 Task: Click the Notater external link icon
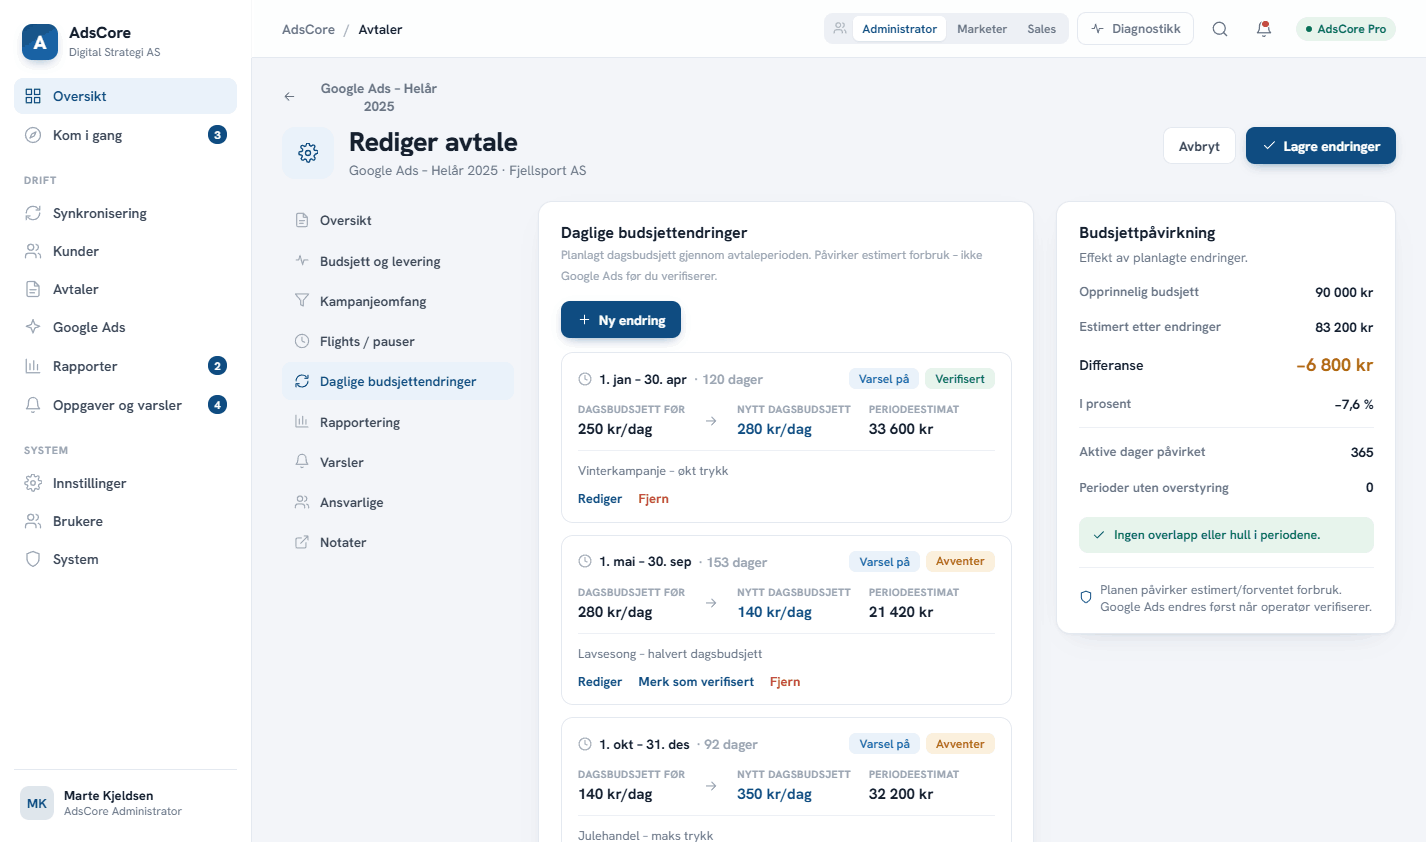coord(302,542)
